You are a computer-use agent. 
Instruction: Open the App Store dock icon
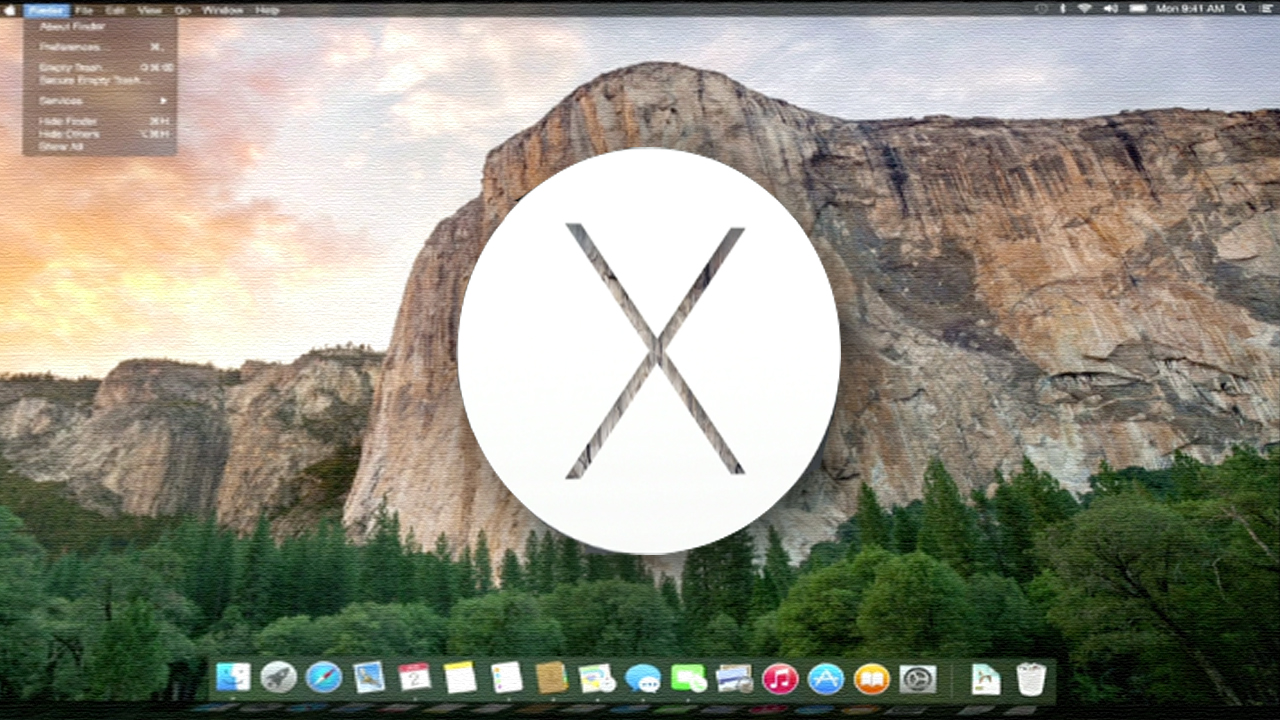click(x=826, y=678)
